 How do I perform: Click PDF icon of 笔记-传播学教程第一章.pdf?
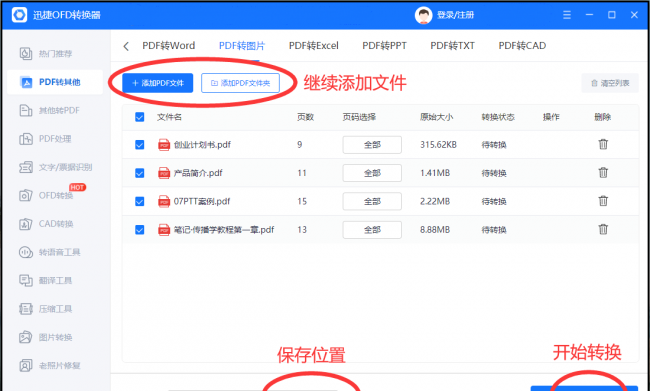click(164, 230)
